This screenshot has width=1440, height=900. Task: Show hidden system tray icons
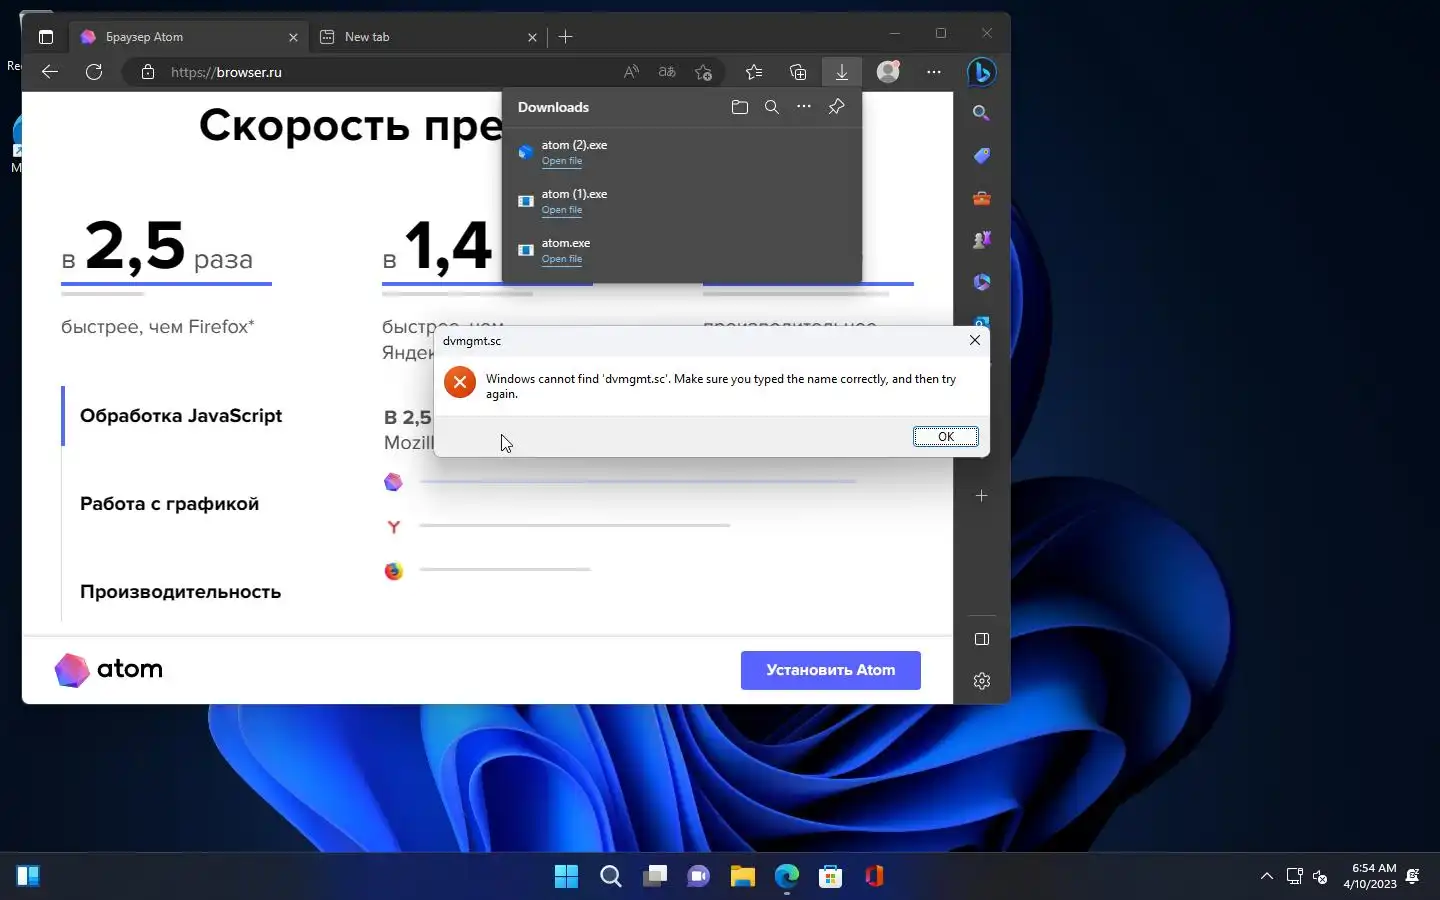pos(1267,877)
